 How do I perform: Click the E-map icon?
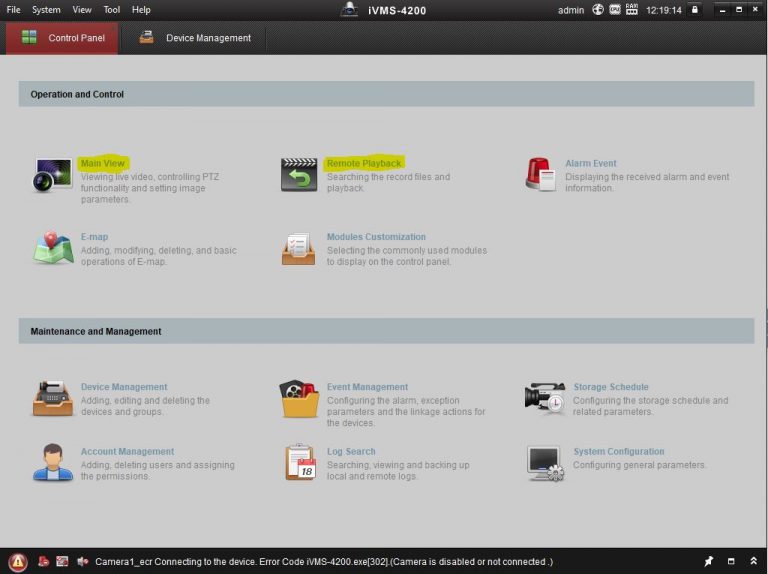click(53, 248)
